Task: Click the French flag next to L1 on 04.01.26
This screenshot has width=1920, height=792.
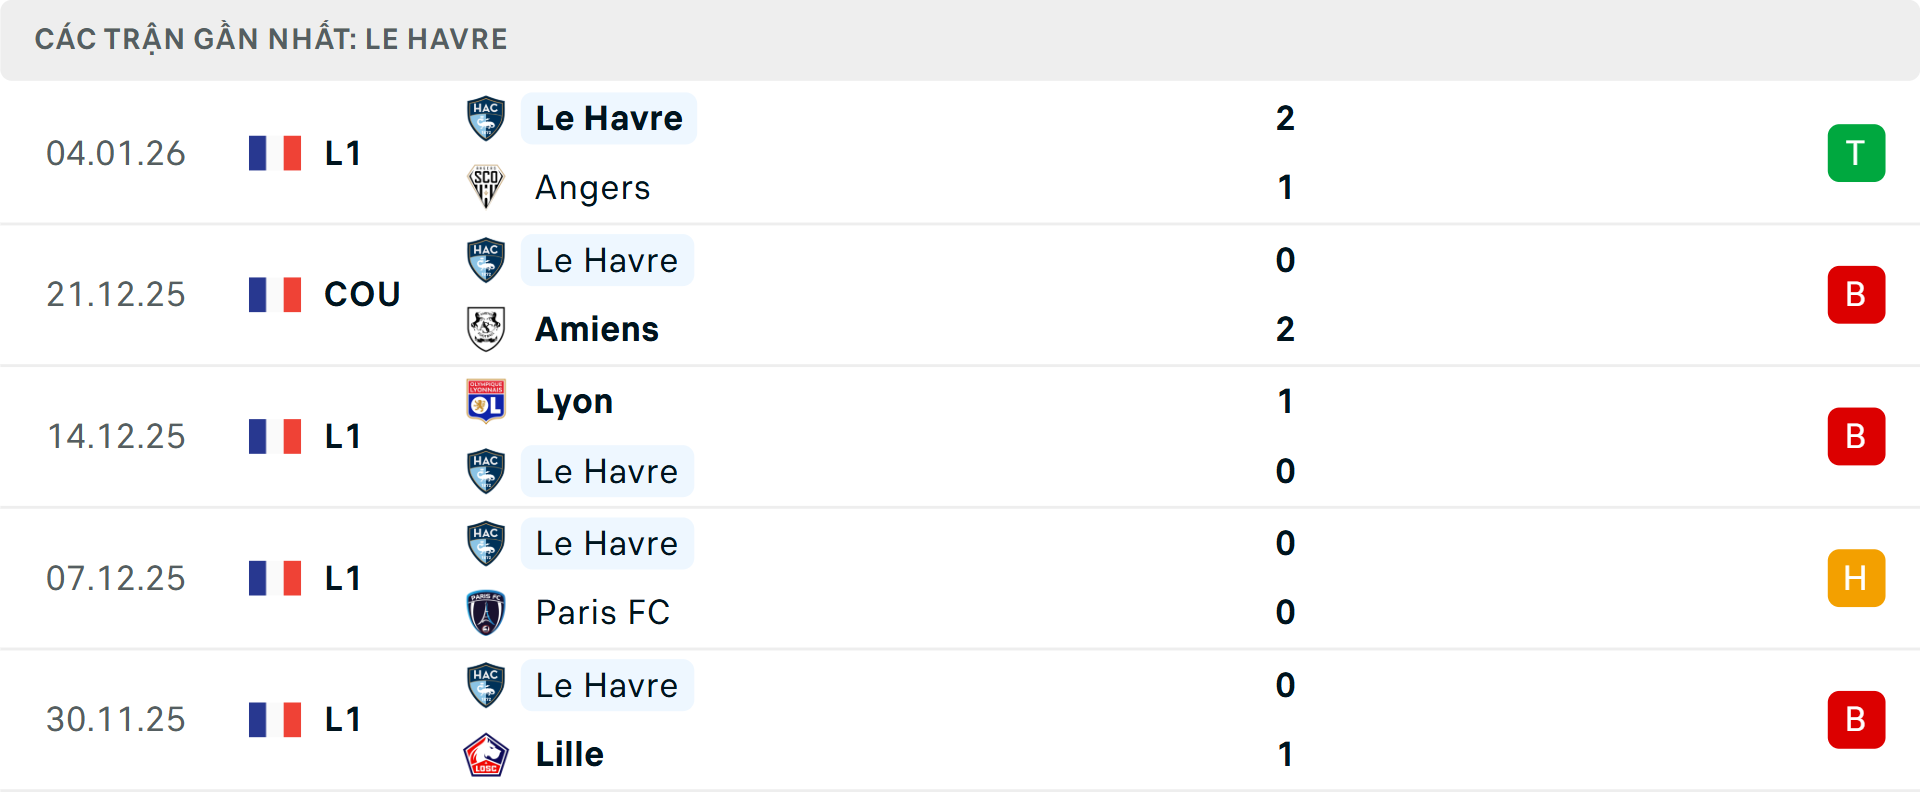Action: 275,152
